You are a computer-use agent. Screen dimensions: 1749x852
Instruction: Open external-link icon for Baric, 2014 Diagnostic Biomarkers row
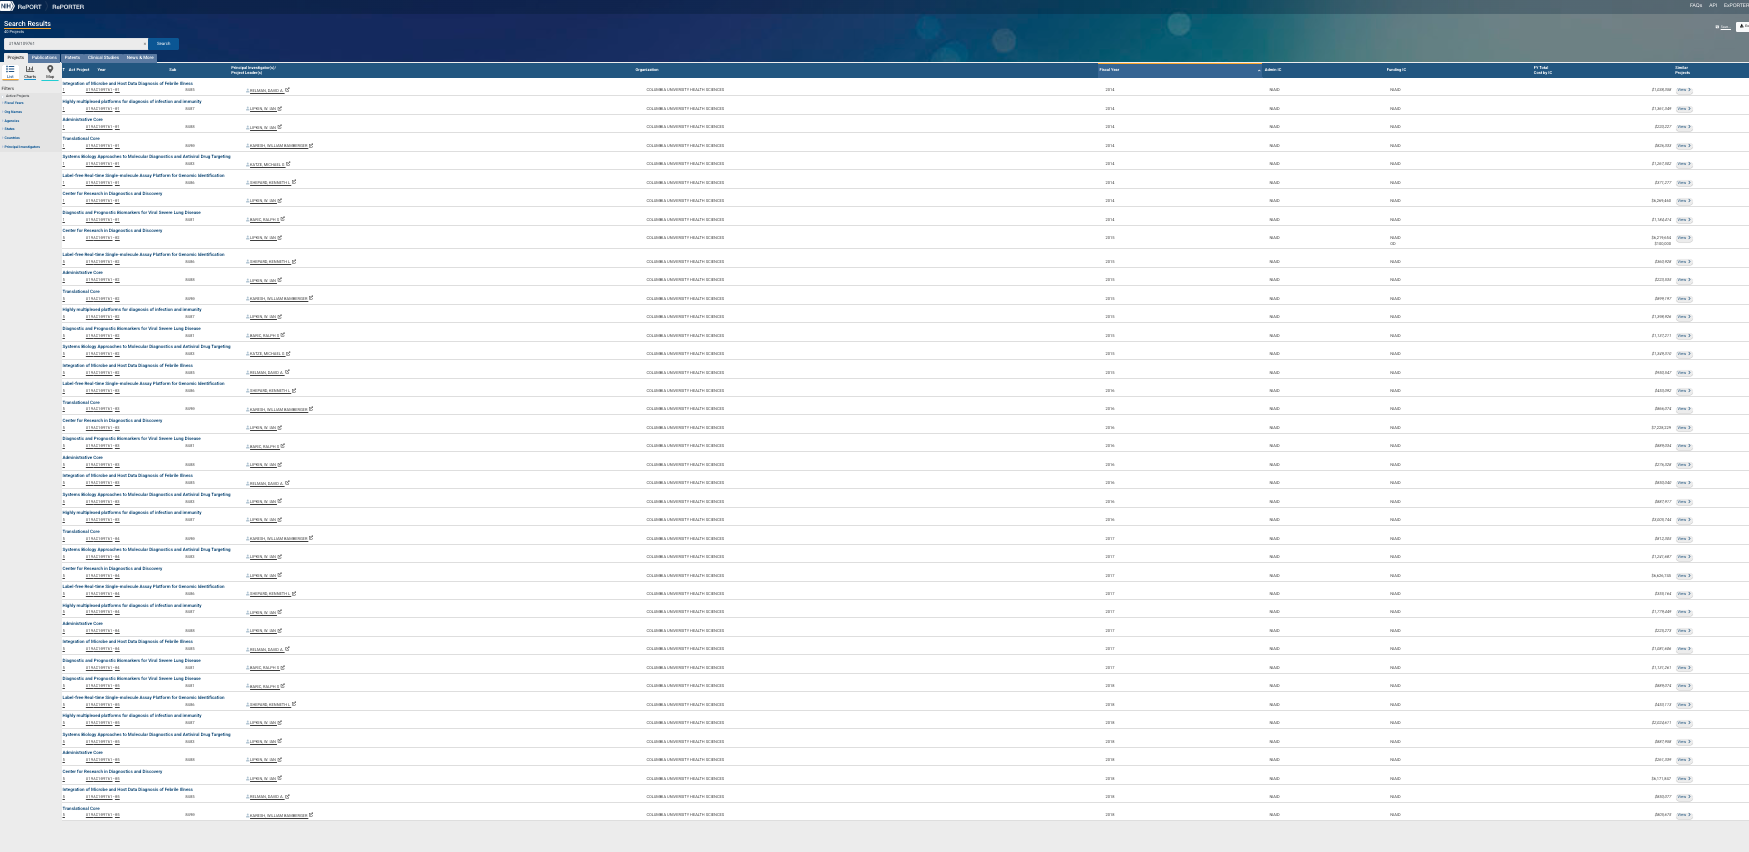click(282, 219)
